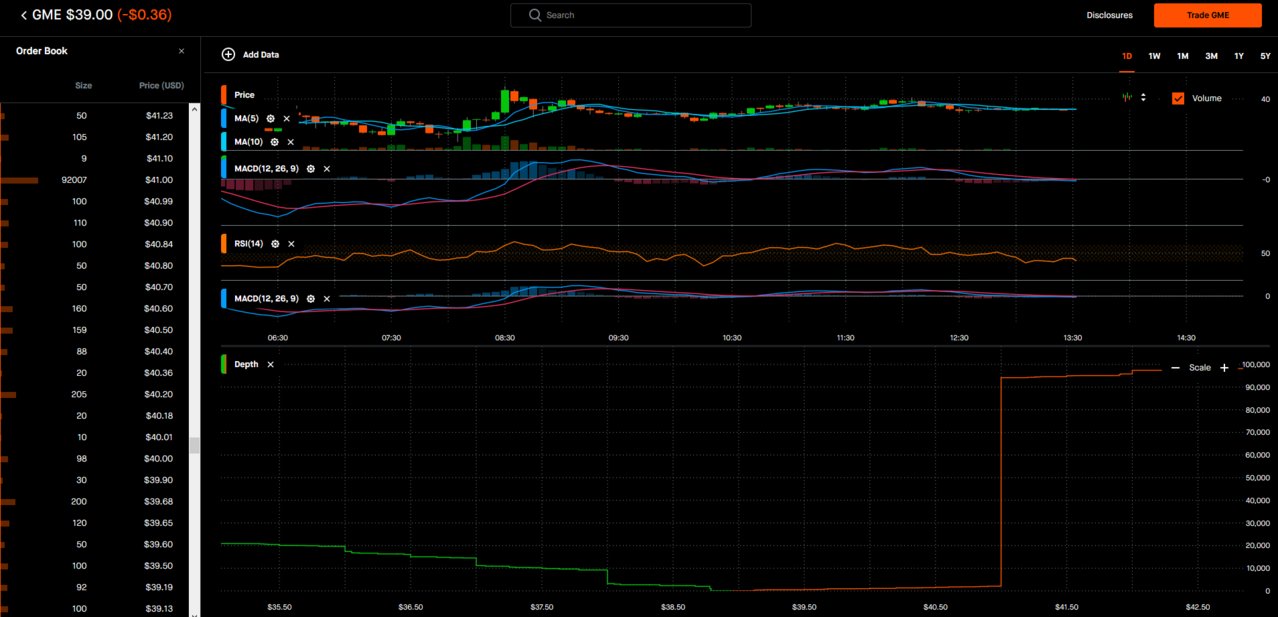Go back using the chevron beside GME
Image resolution: width=1278 pixels, height=617 pixels.
24,15
